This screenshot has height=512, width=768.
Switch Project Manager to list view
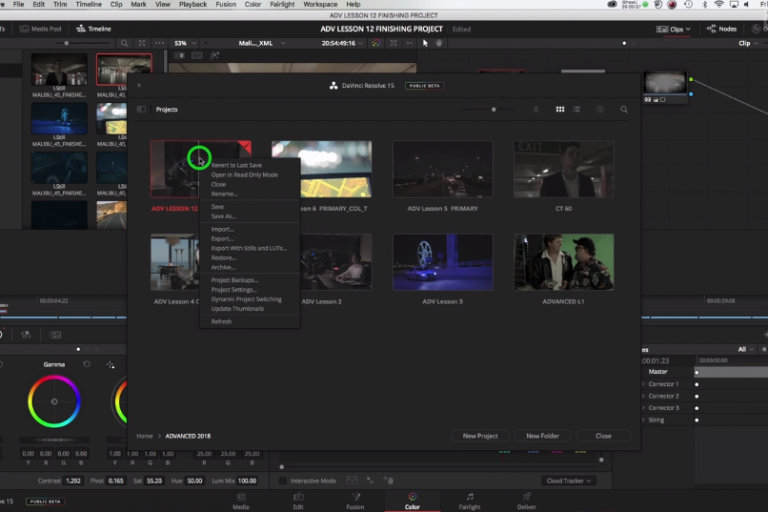point(577,109)
